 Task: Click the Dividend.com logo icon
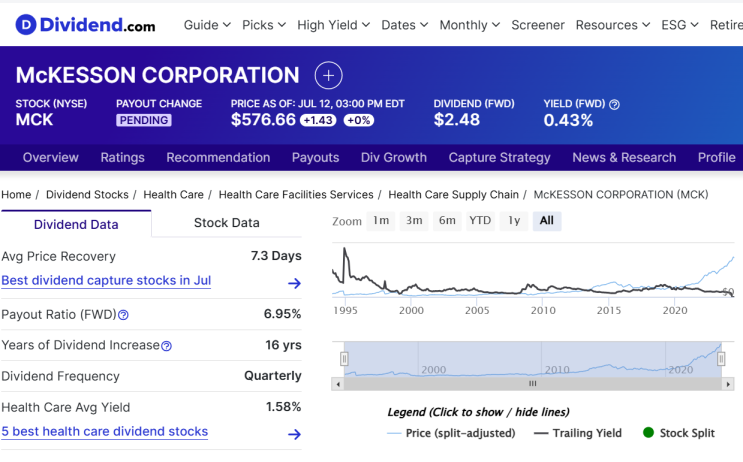(x=26, y=24)
